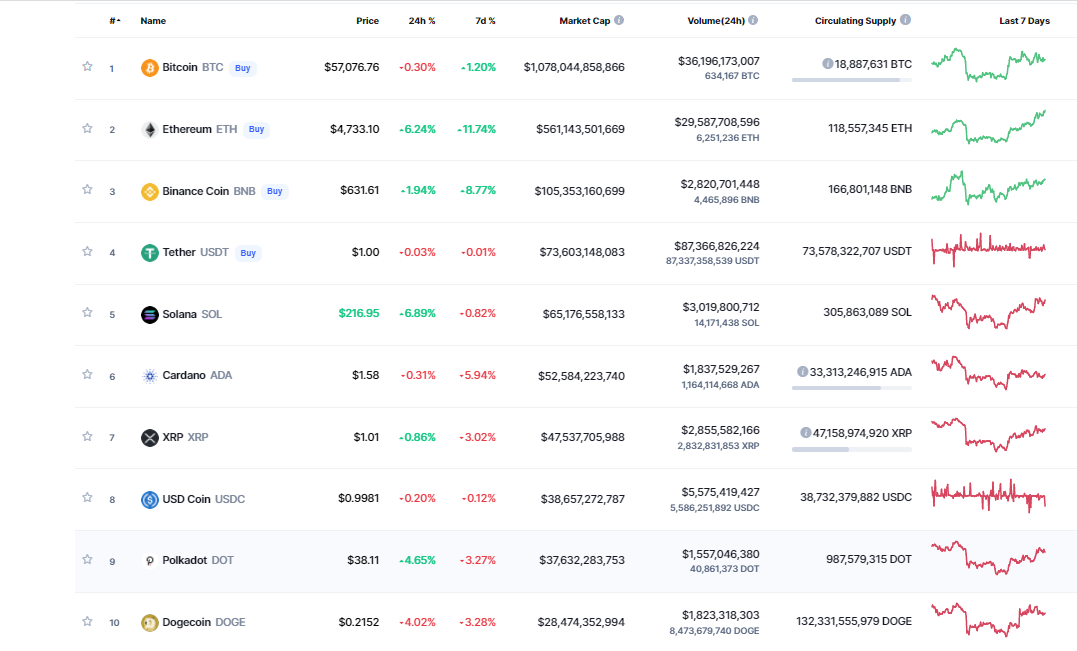Screen dimensions: 1077x651
Task: Sort table by Price column header
Action: pyautogui.click(x=367, y=21)
